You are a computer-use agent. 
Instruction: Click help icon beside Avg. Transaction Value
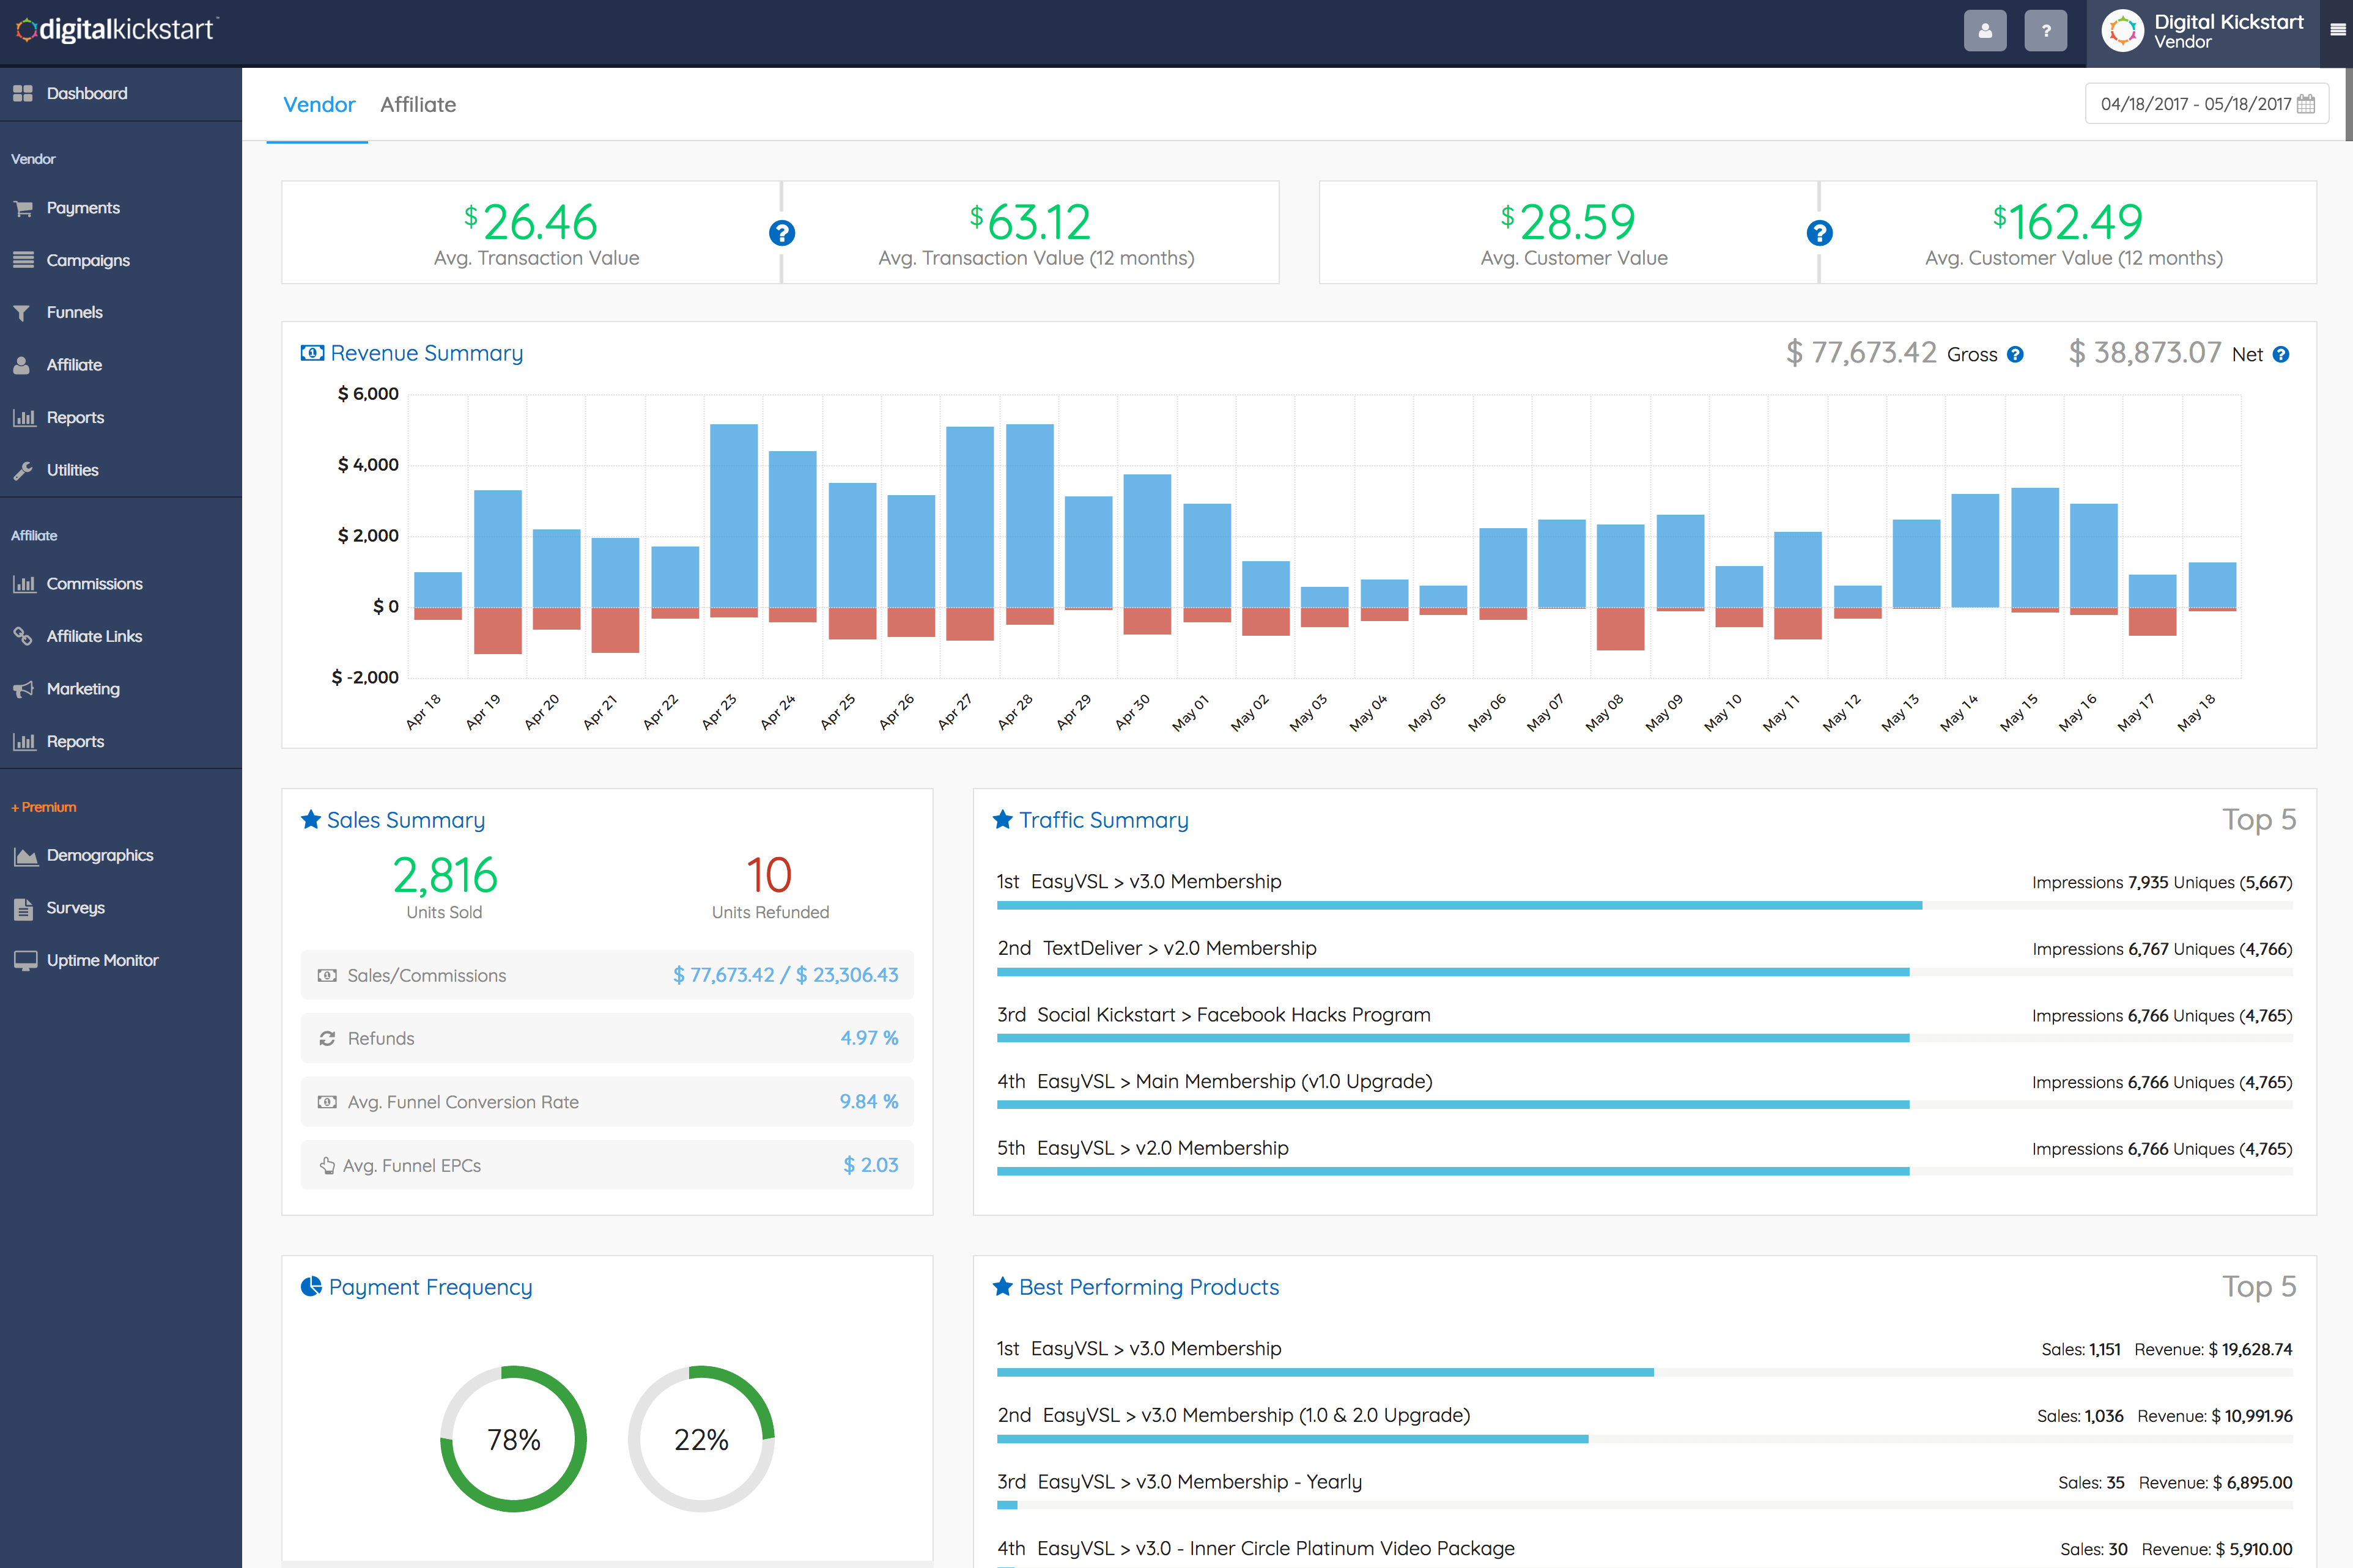(x=781, y=233)
